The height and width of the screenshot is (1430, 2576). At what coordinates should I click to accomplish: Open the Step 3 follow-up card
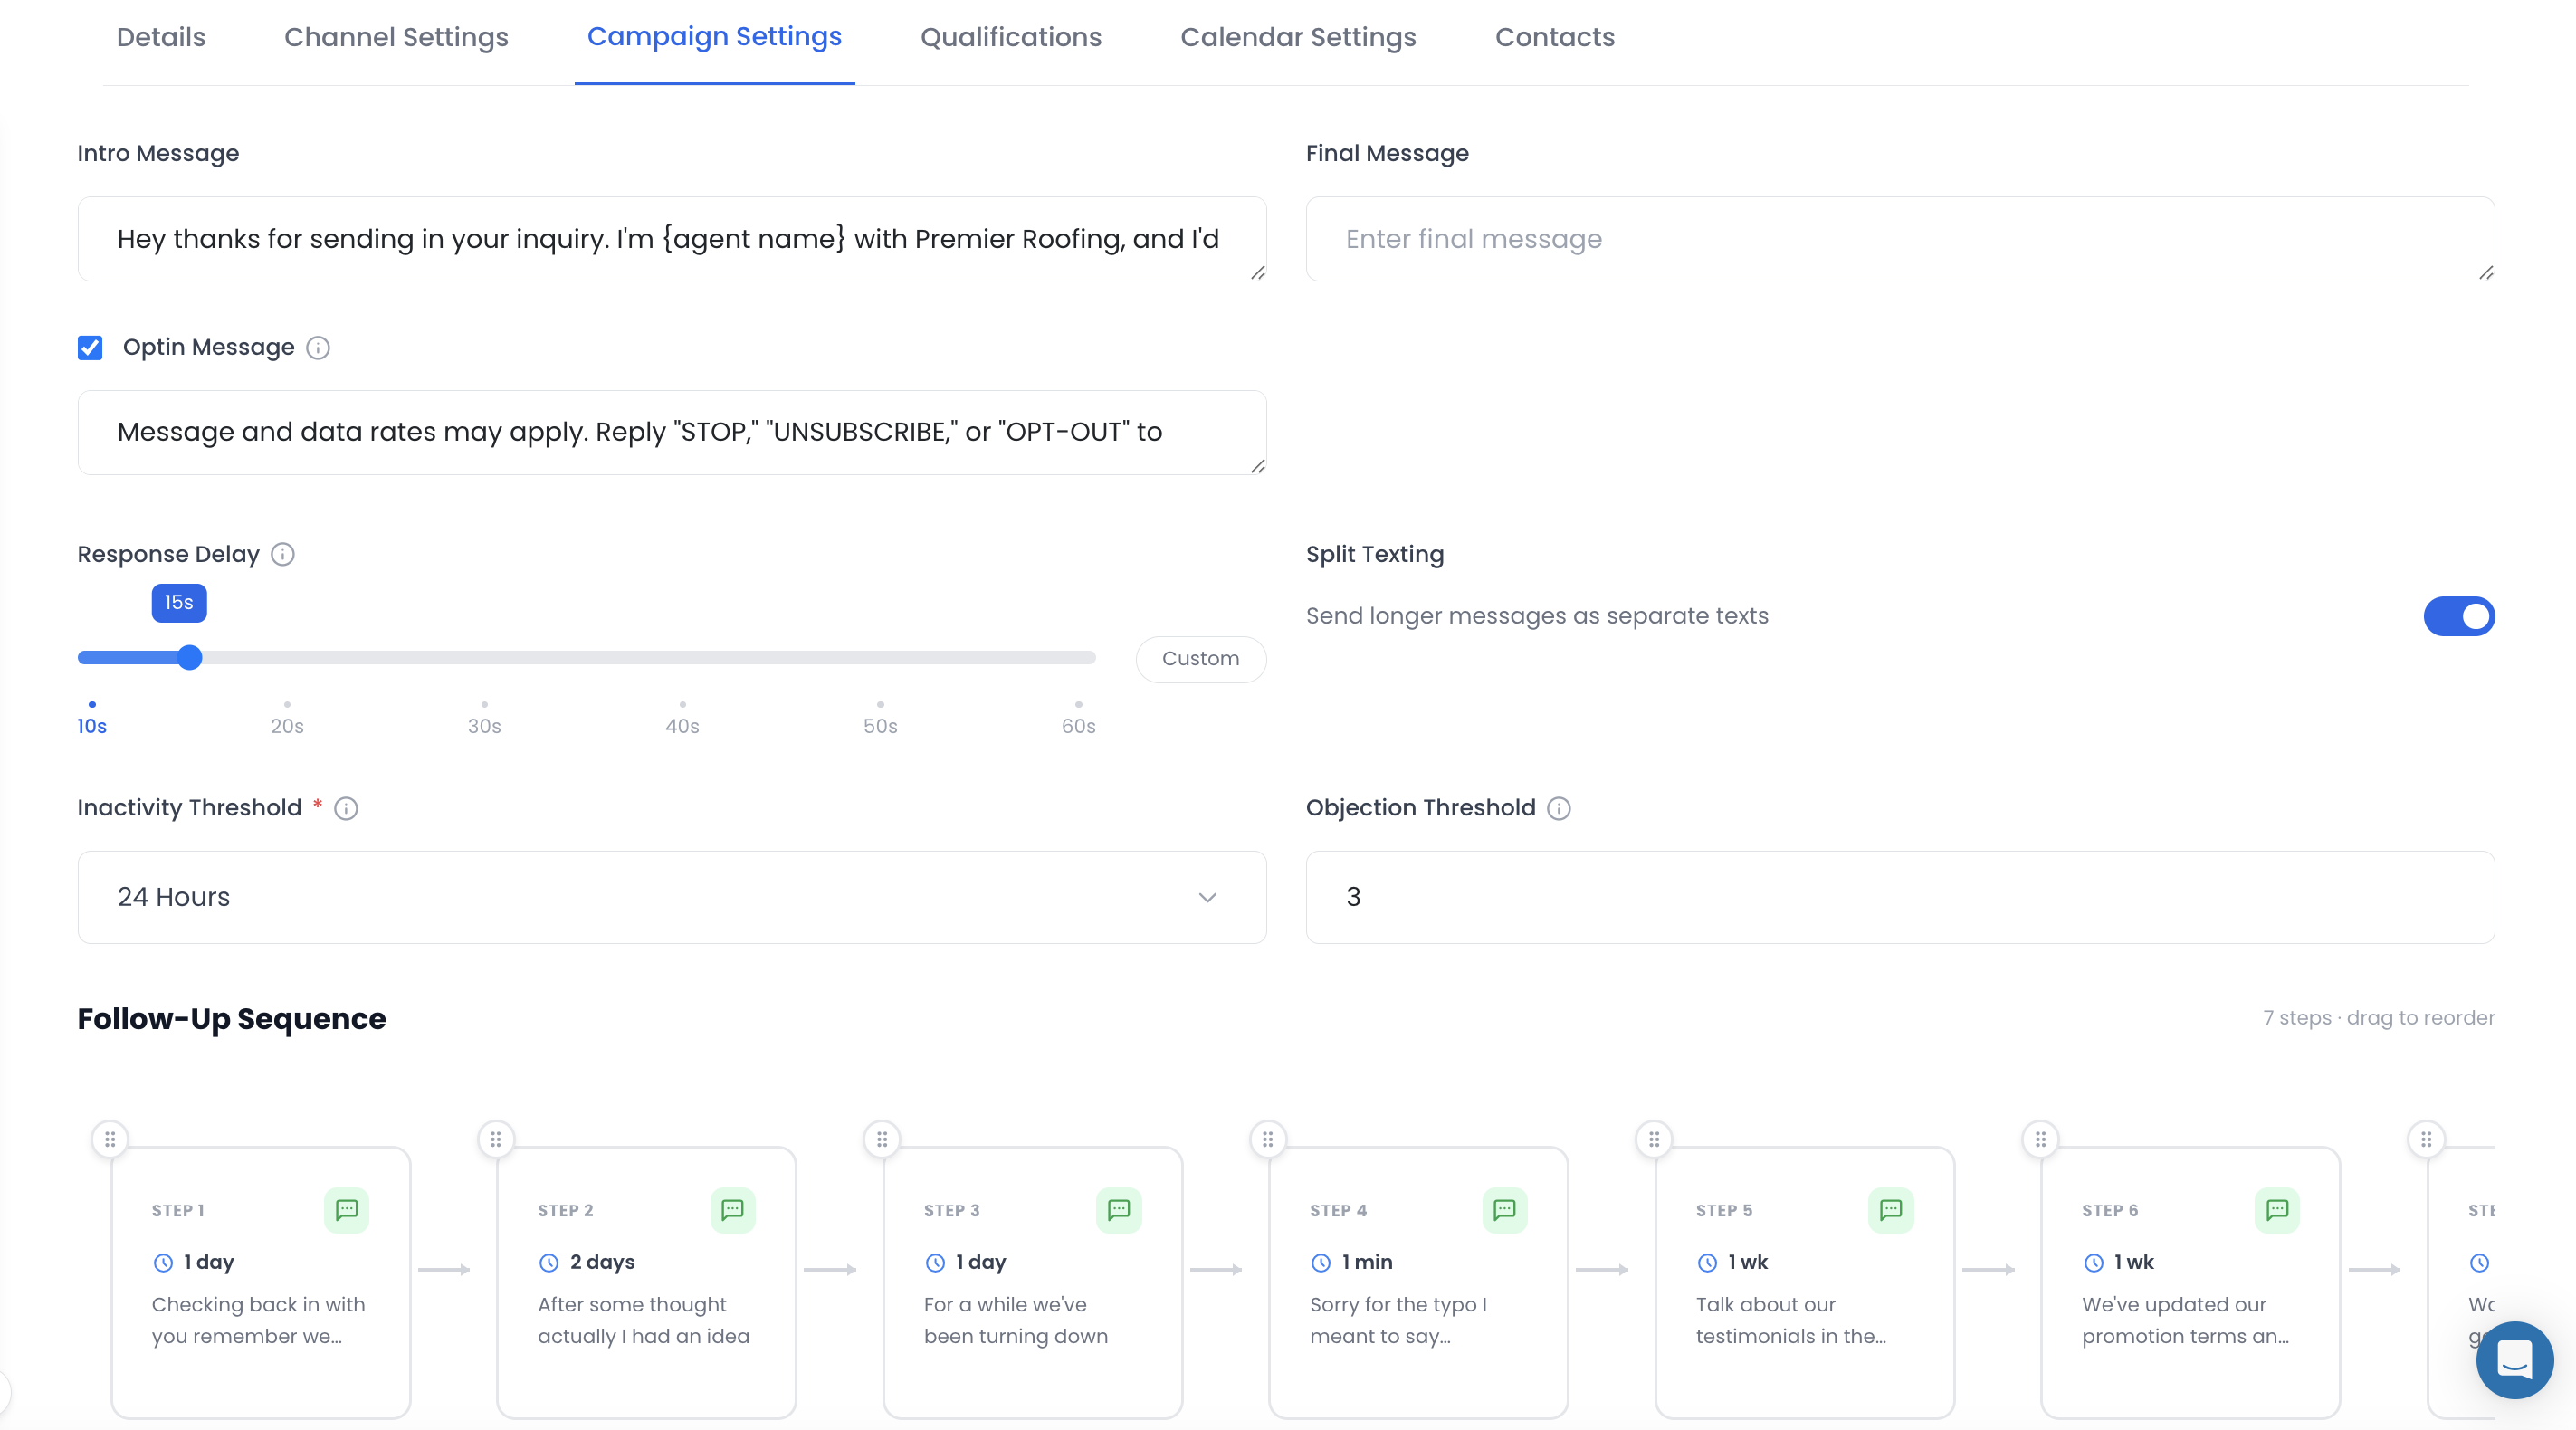click(1032, 1300)
